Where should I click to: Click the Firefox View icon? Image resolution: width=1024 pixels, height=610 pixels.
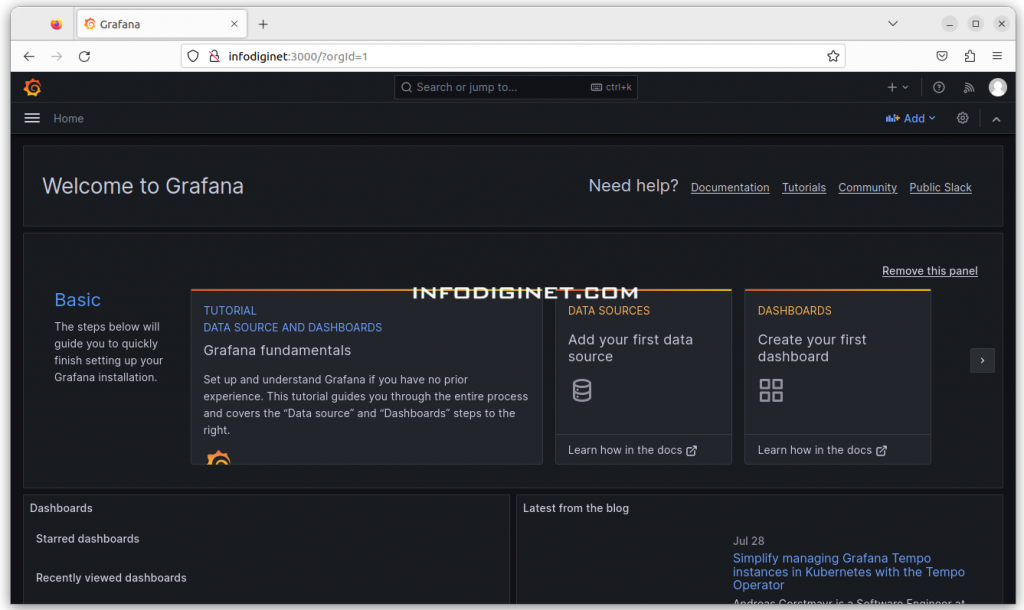(x=56, y=24)
